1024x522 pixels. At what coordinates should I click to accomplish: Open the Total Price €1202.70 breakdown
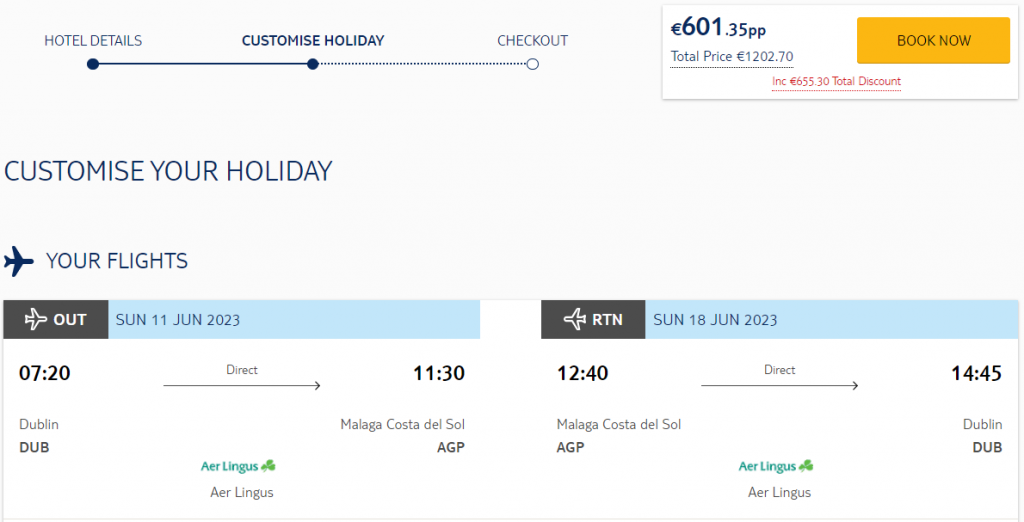click(731, 57)
